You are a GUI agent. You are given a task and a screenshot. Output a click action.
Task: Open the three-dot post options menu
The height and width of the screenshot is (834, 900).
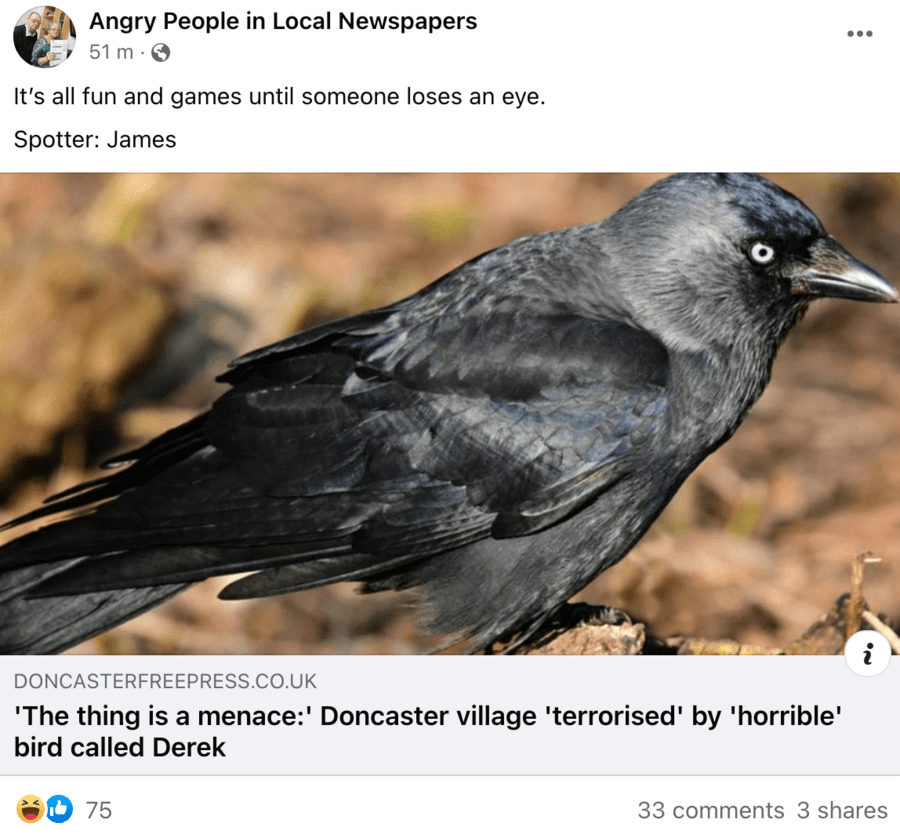pyautogui.click(x=859, y=34)
